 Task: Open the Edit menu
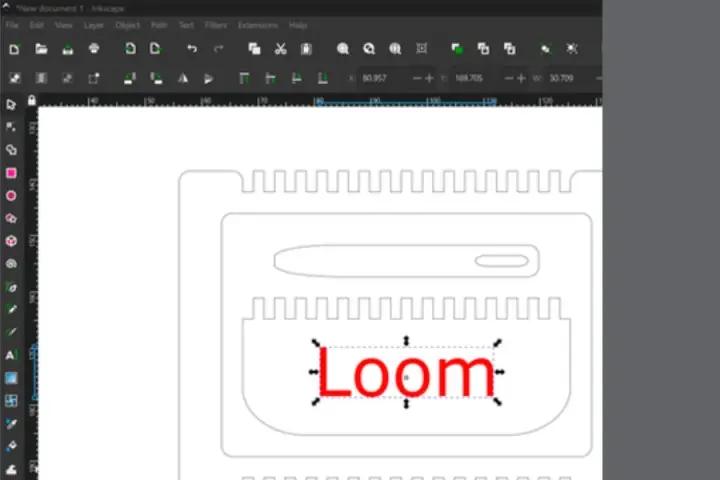click(x=37, y=25)
